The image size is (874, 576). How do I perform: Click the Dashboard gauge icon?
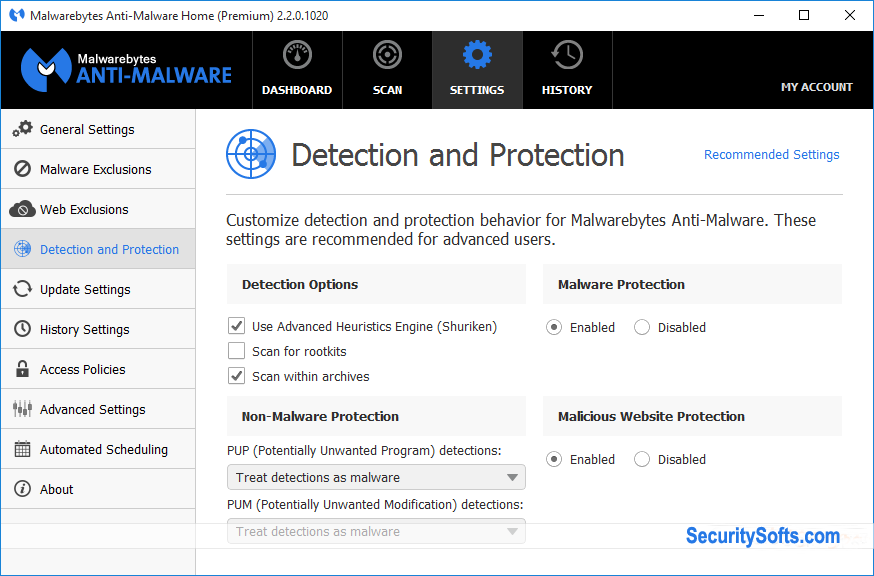[297, 55]
